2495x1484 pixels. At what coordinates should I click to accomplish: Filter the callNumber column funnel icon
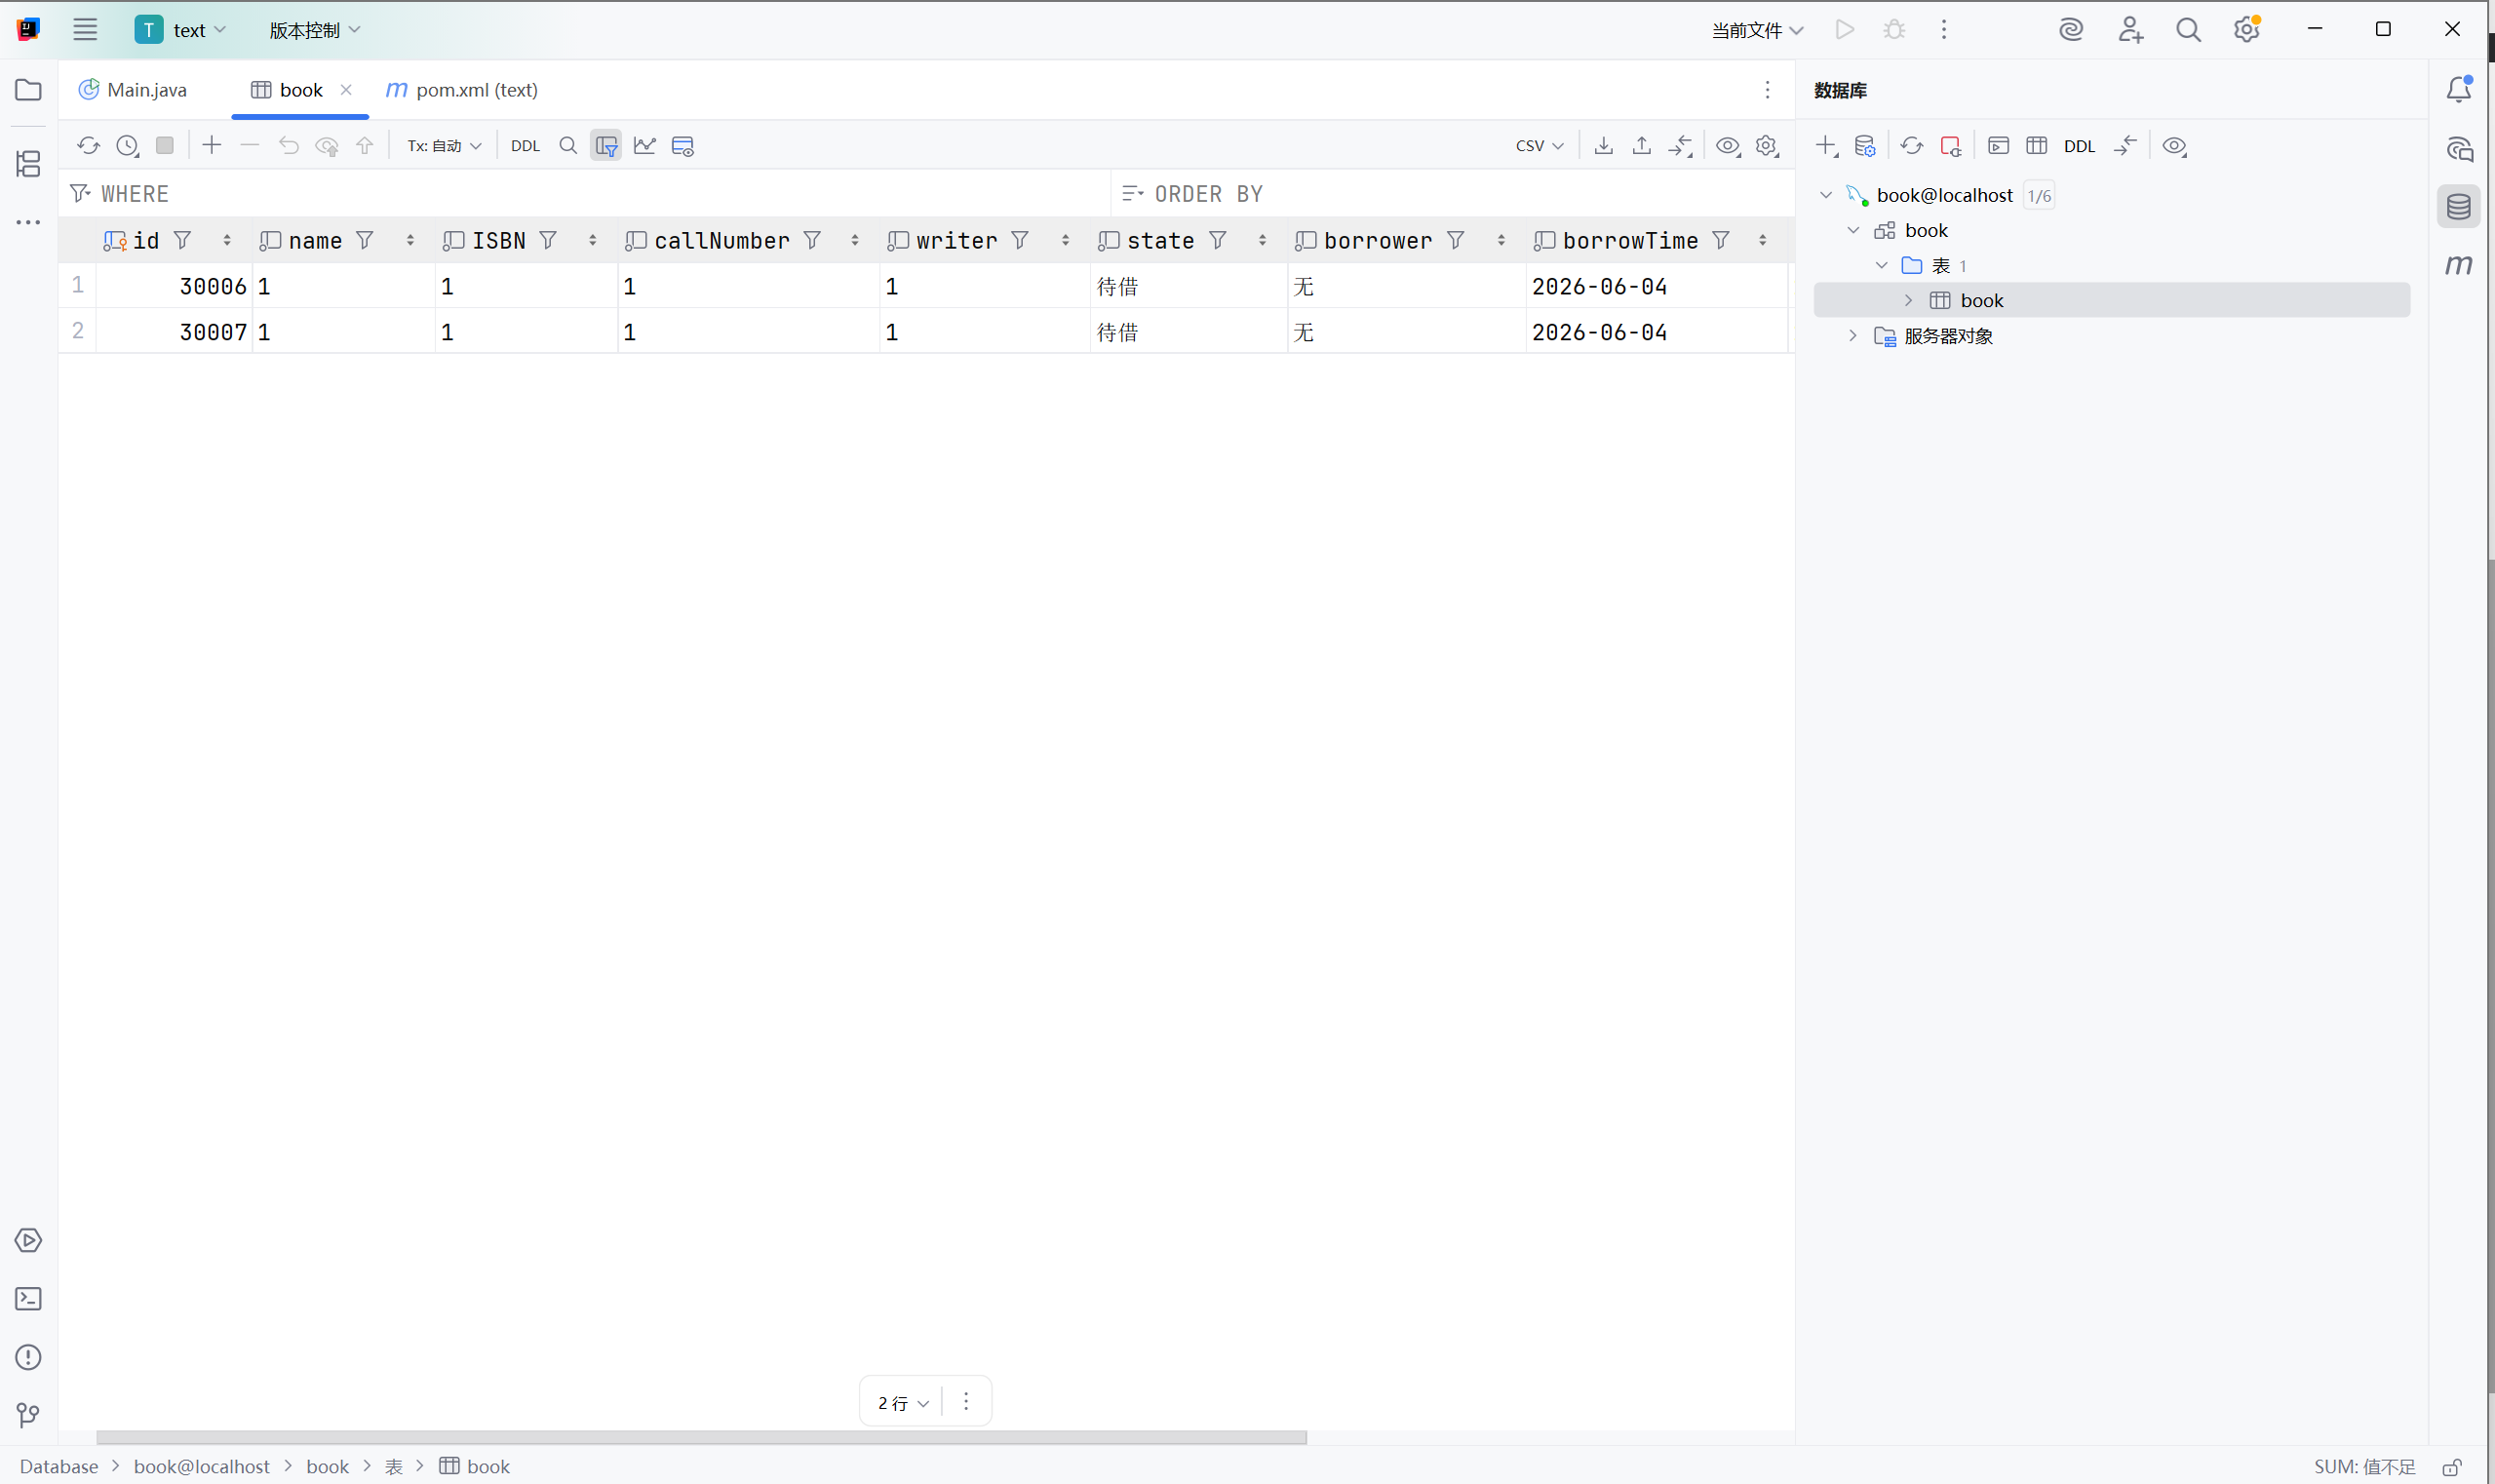[x=812, y=240]
